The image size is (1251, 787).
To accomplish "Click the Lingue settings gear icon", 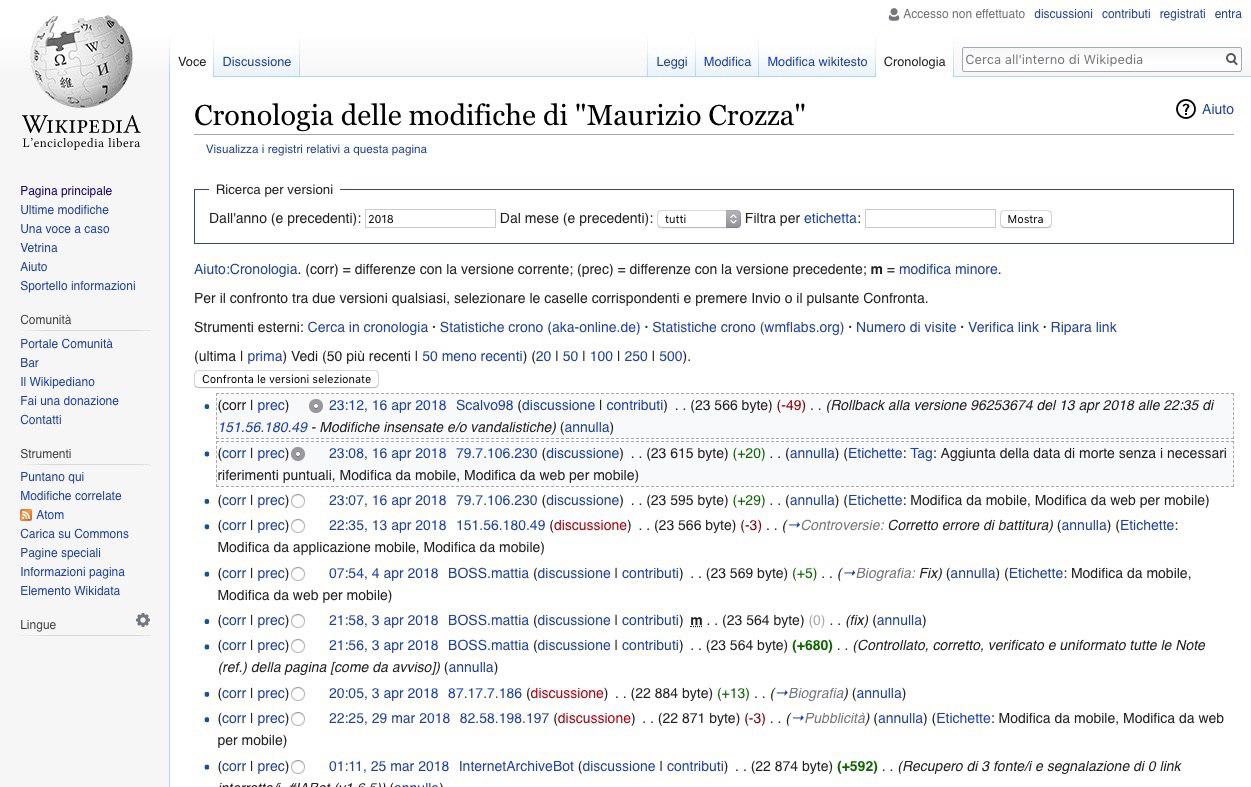I will tap(143, 621).
